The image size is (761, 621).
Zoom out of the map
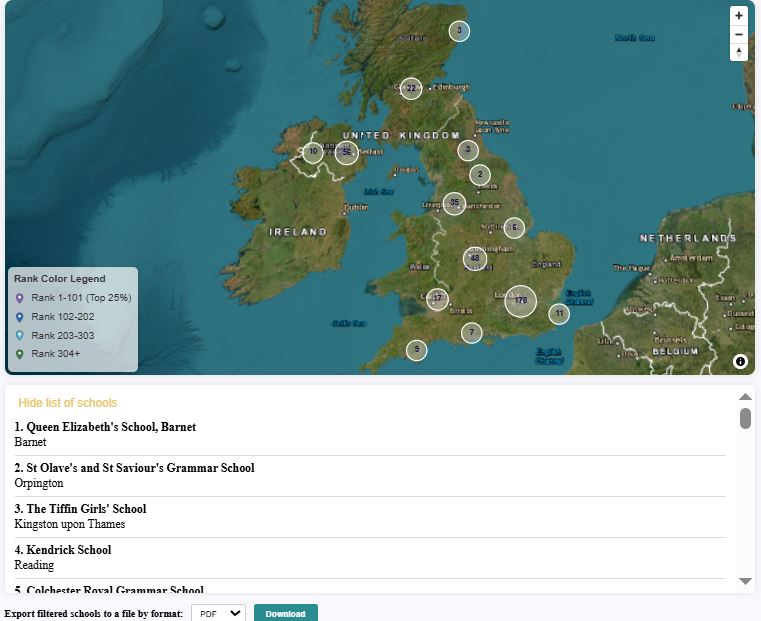(739, 34)
